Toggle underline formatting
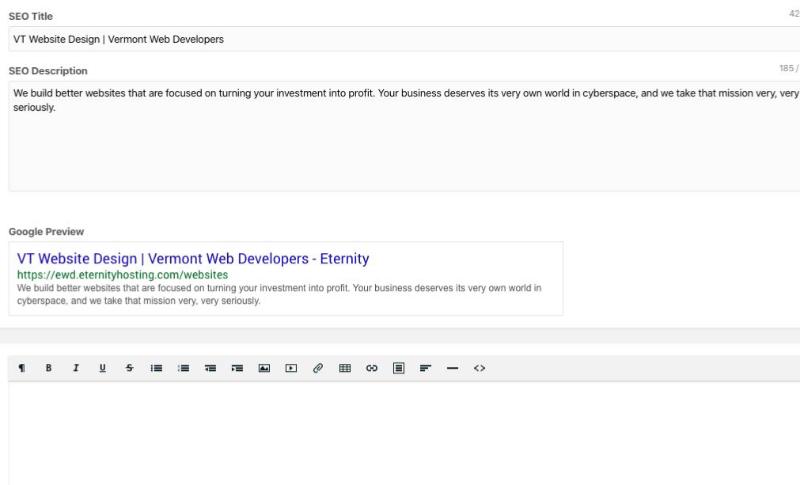The height and width of the screenshot is (485, 800). [103, 368]
